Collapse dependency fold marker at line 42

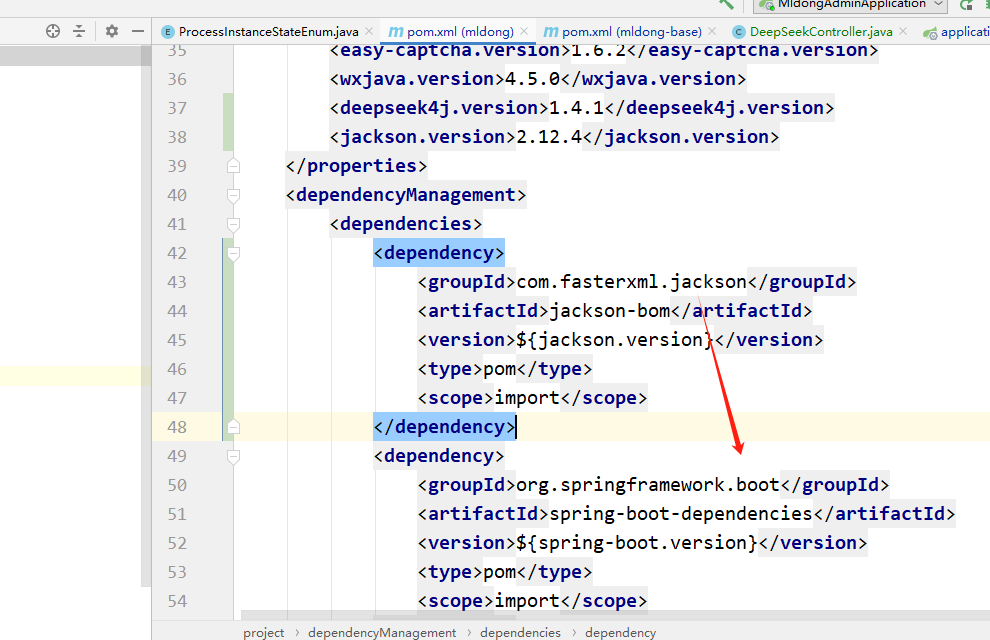[x=233, y=253]
